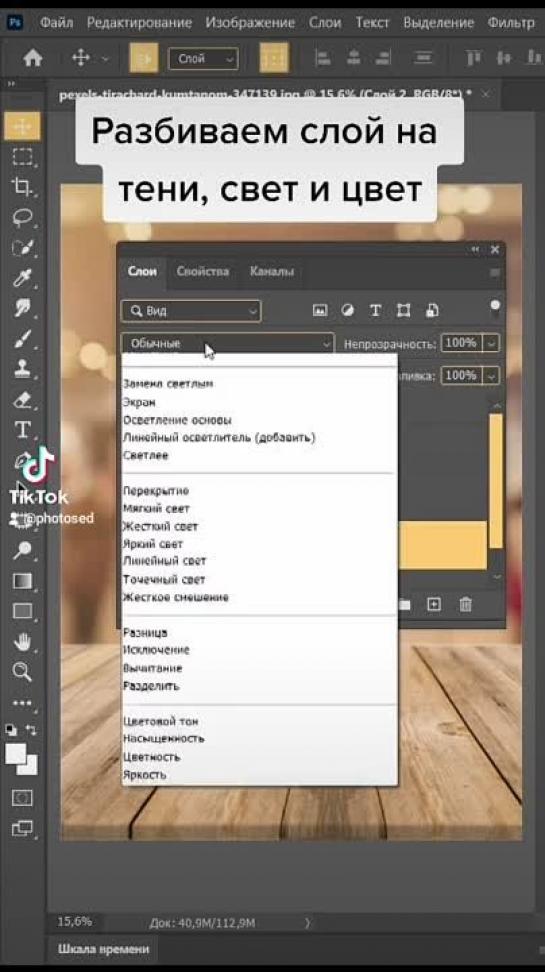This screenshot has width=545, height=972.
Task: Select the Crop tool
Action: click(x=22, y=187)
